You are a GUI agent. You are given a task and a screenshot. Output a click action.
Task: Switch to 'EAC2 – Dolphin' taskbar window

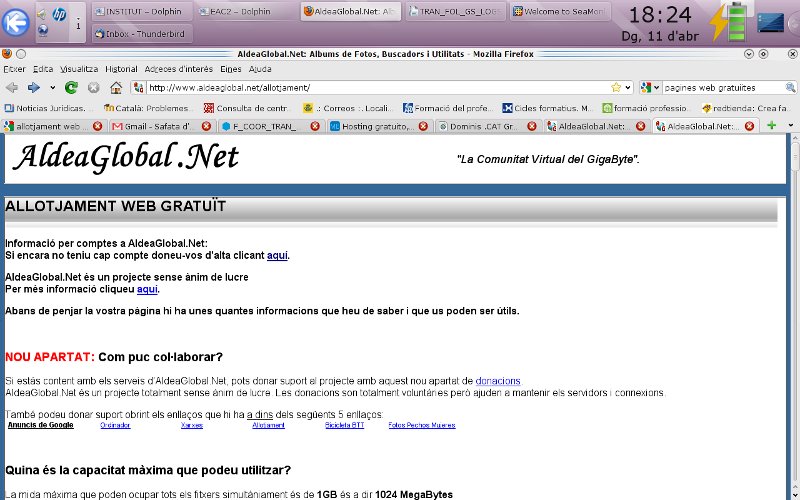[246, 11]
